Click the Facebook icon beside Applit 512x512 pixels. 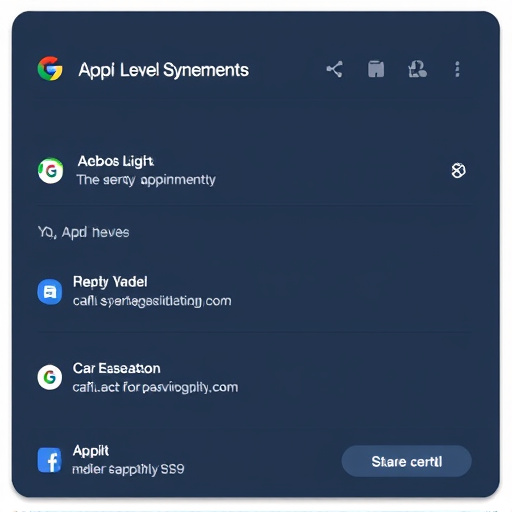49,460
